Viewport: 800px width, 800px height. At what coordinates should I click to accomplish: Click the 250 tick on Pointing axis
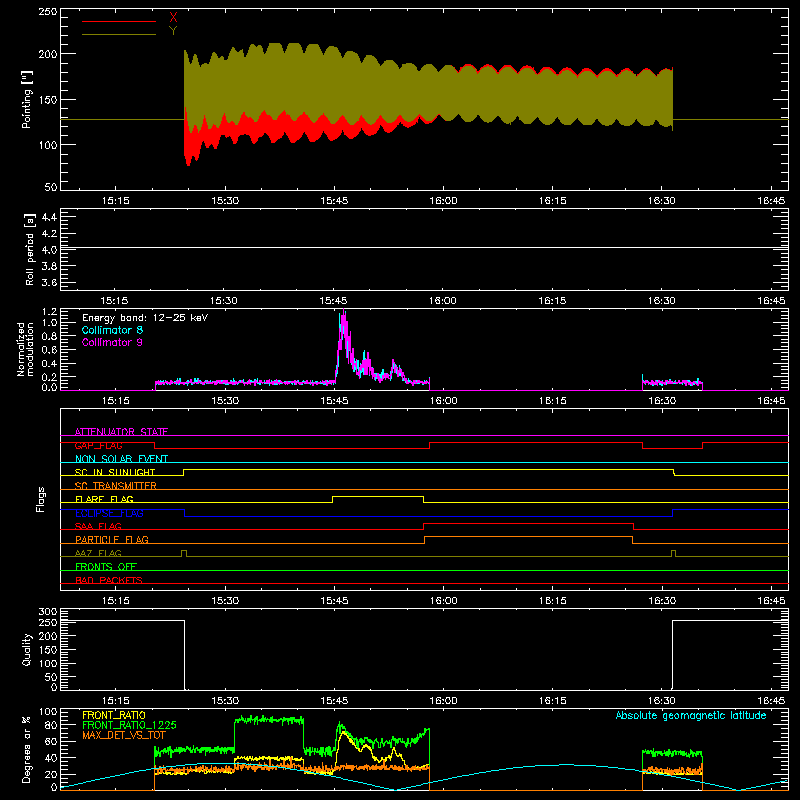tap(48, 12)
